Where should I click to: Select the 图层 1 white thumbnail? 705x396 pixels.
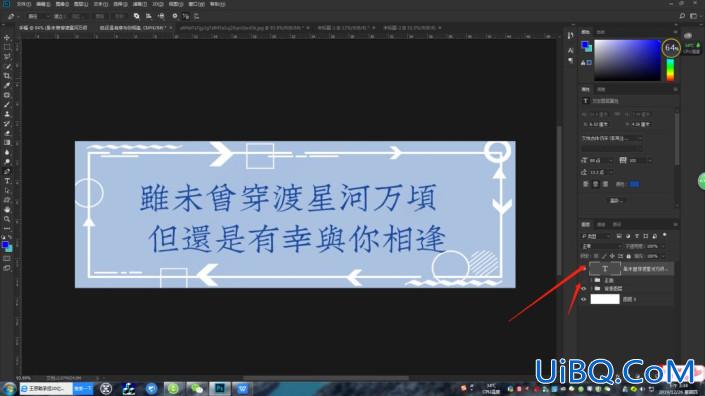605,299
